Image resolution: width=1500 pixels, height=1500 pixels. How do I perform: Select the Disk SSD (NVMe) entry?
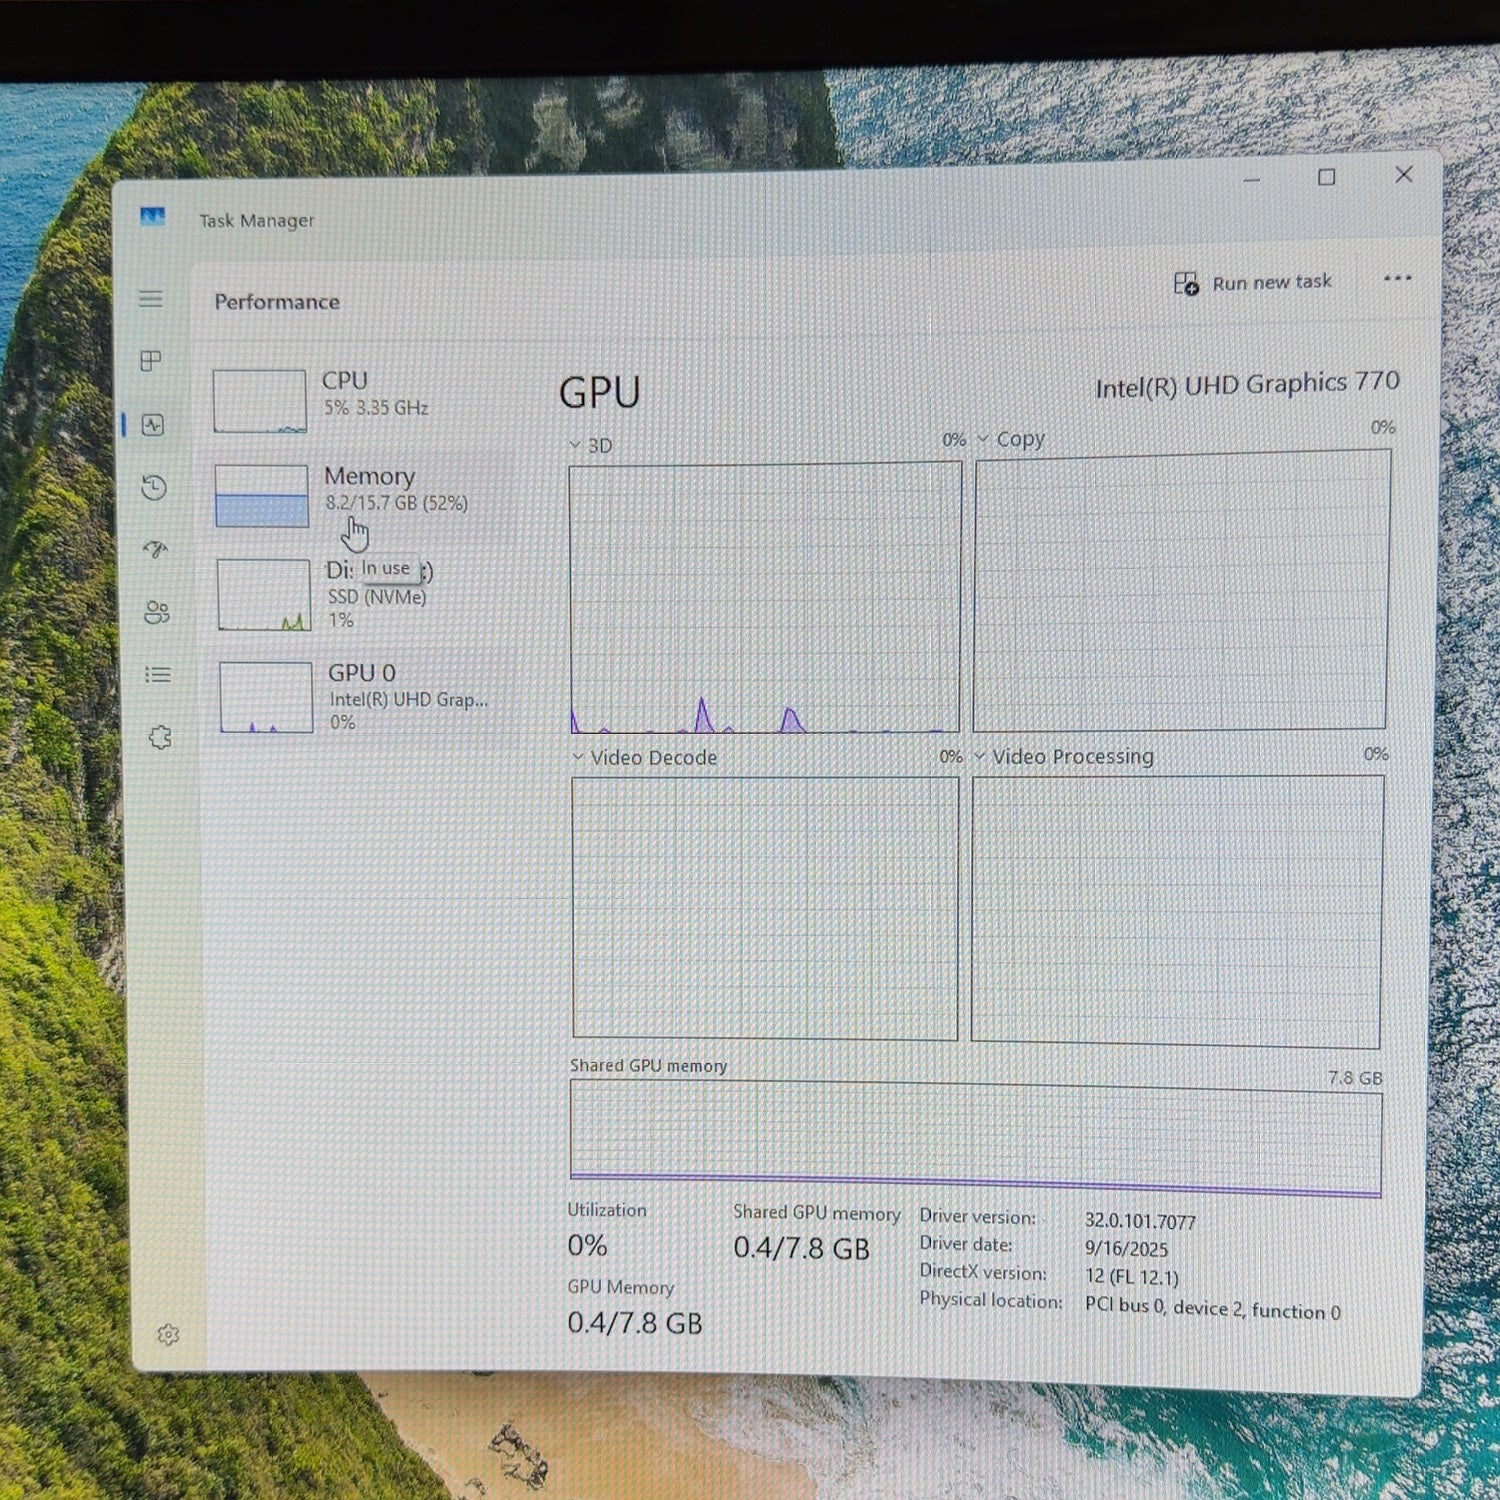click(x=364, y=594)
